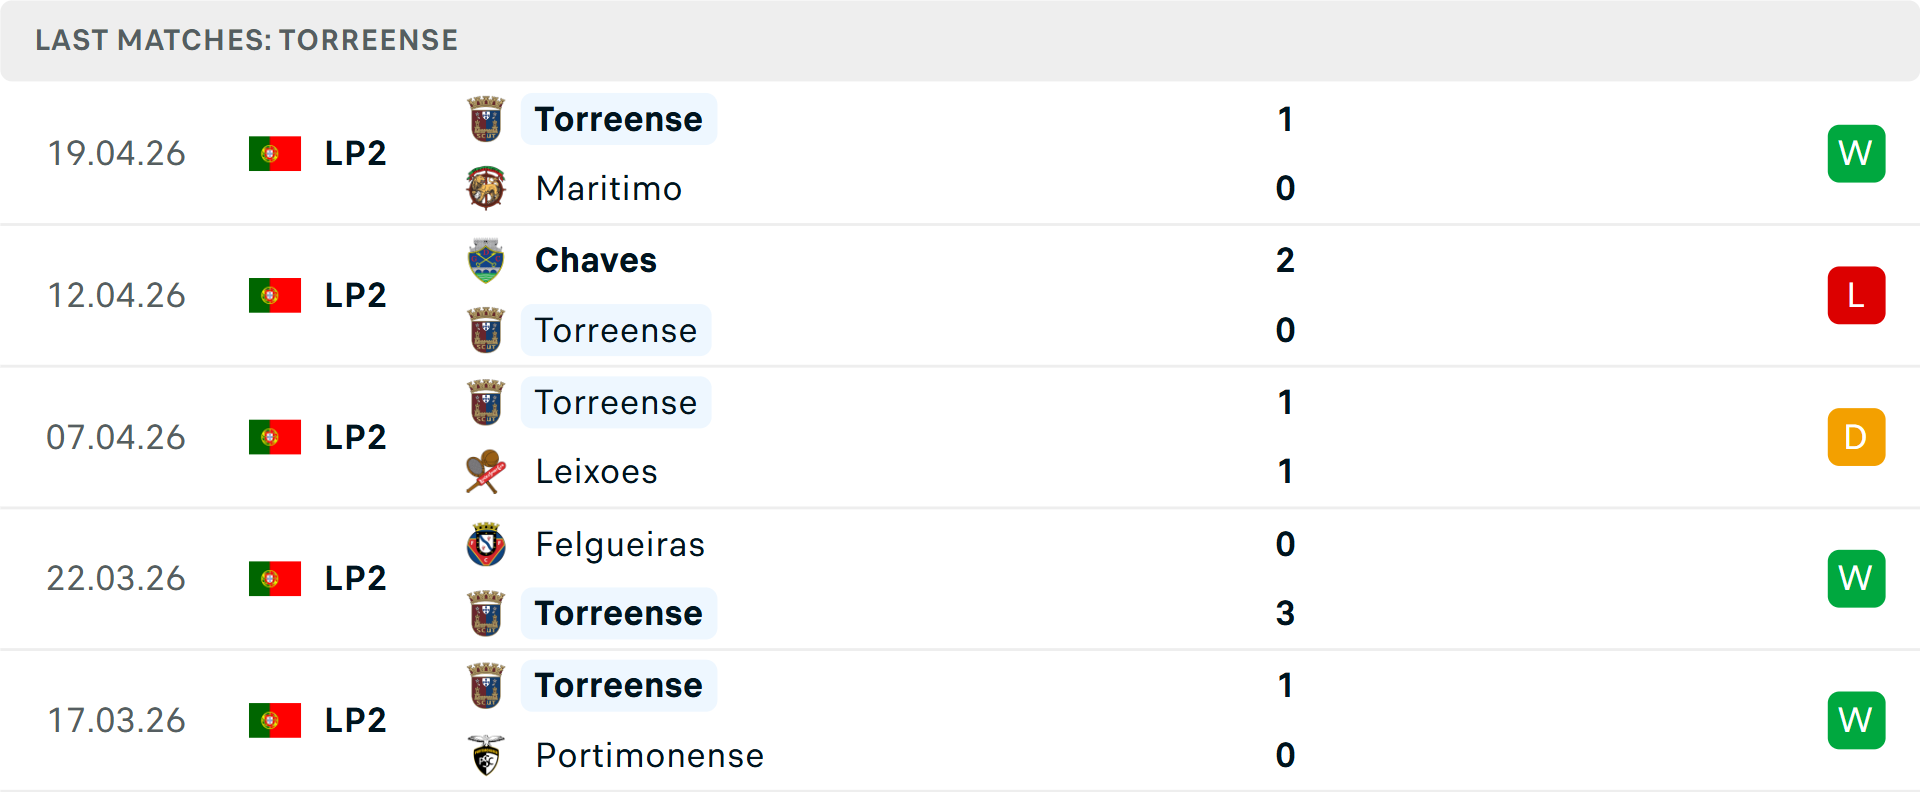
Task: Click the red L loss badge
Action: pos(1856,296)
